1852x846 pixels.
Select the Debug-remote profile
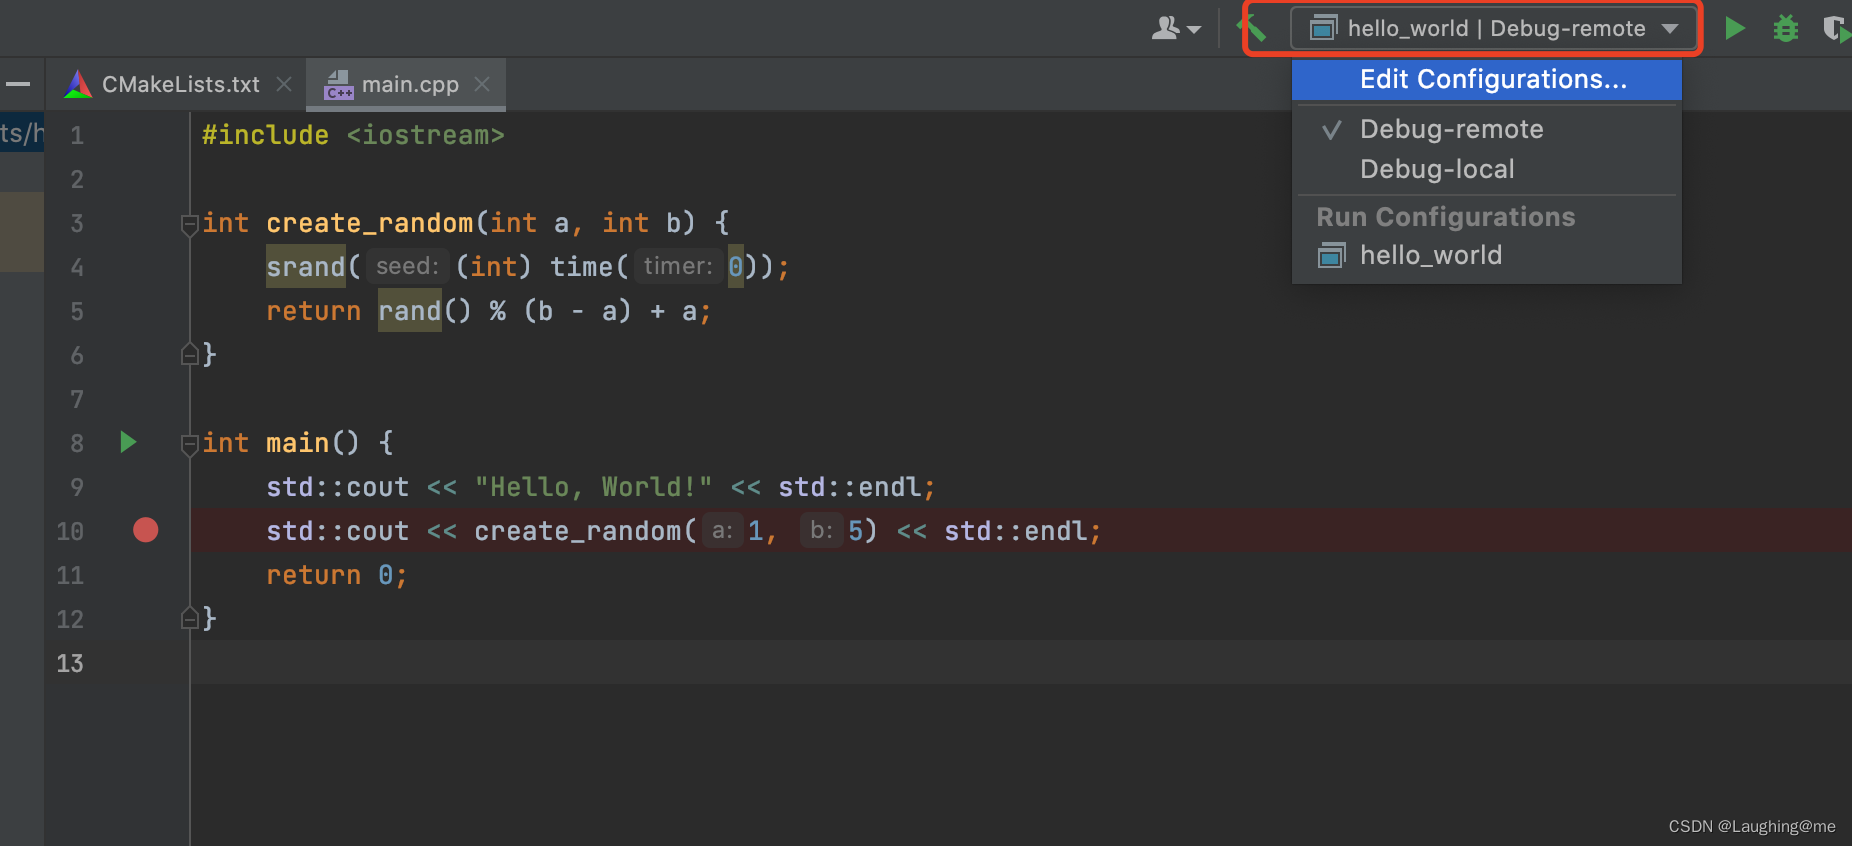[1487, 129]
